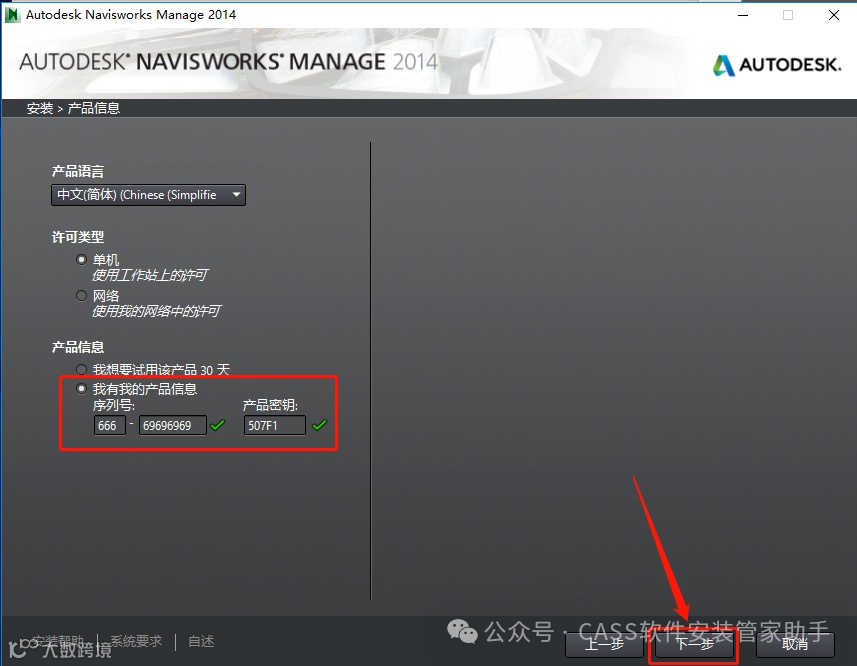Choose the 30-day trial option
This screenshot has width=857, height=666.
coord(81,370)
